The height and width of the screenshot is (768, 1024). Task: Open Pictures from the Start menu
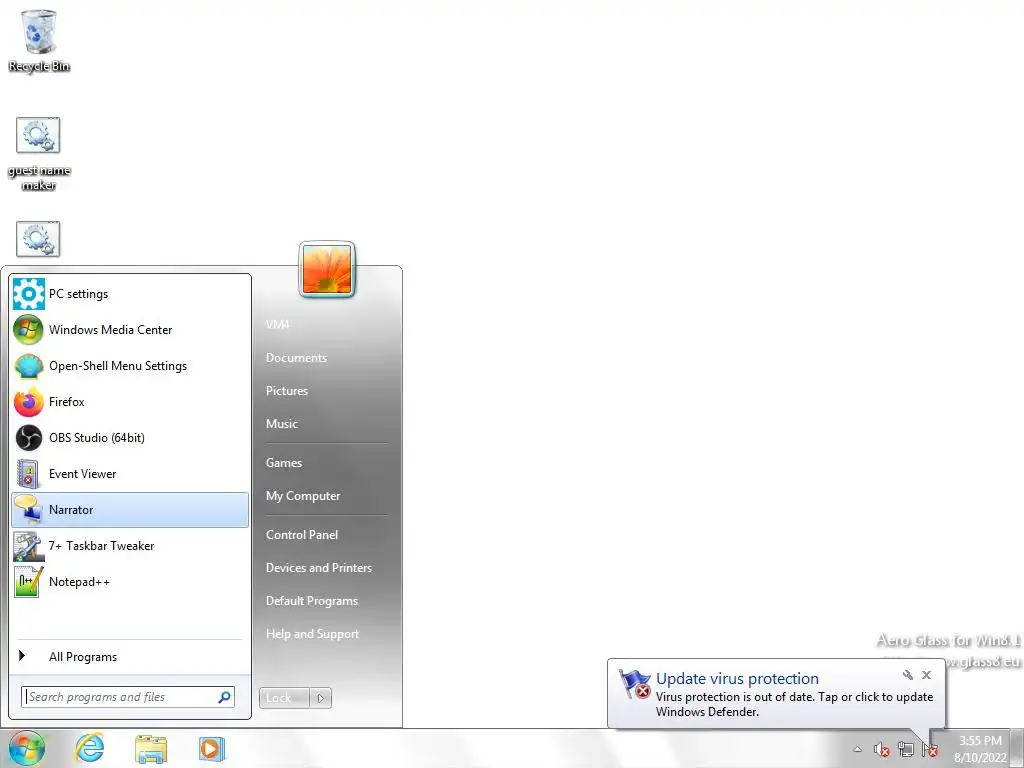[287, 391]
